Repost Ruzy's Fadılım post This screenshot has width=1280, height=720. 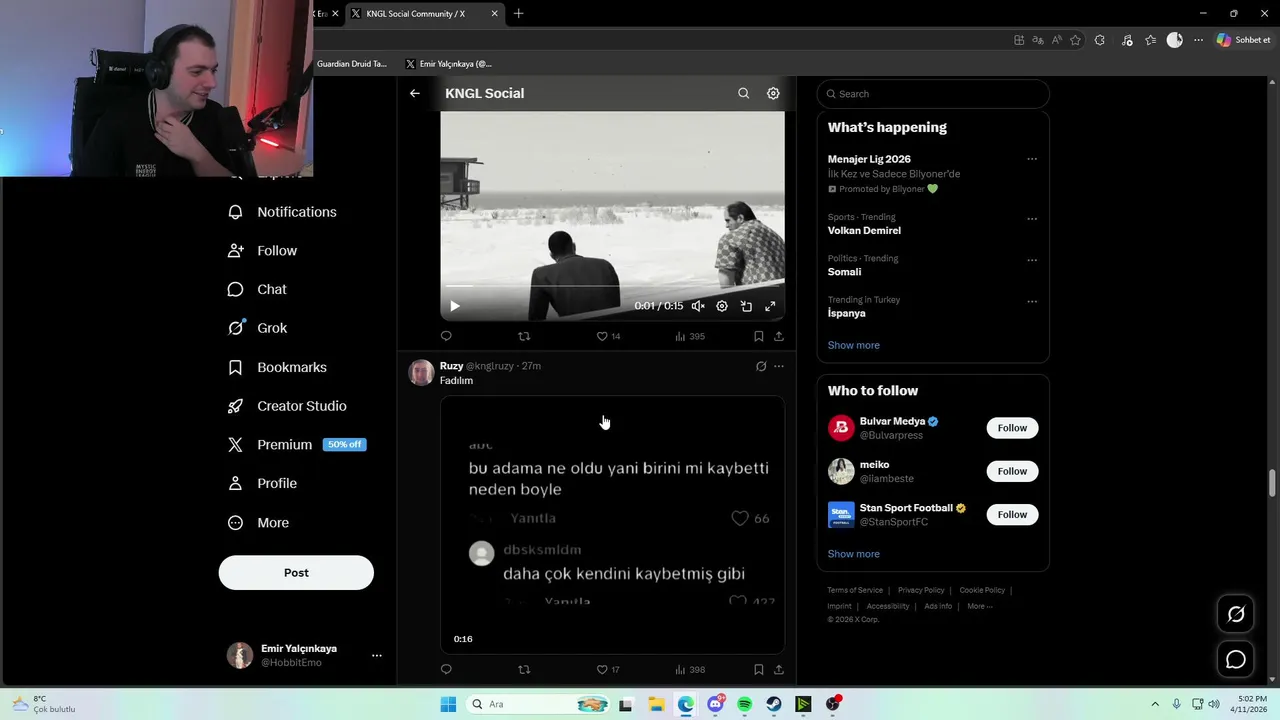click(x=524, y=669)
